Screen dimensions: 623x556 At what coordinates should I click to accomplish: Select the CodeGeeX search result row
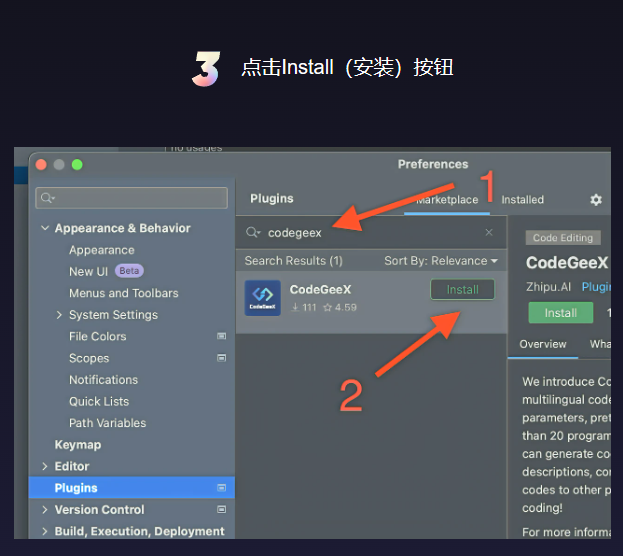click(x=371, y=302)
